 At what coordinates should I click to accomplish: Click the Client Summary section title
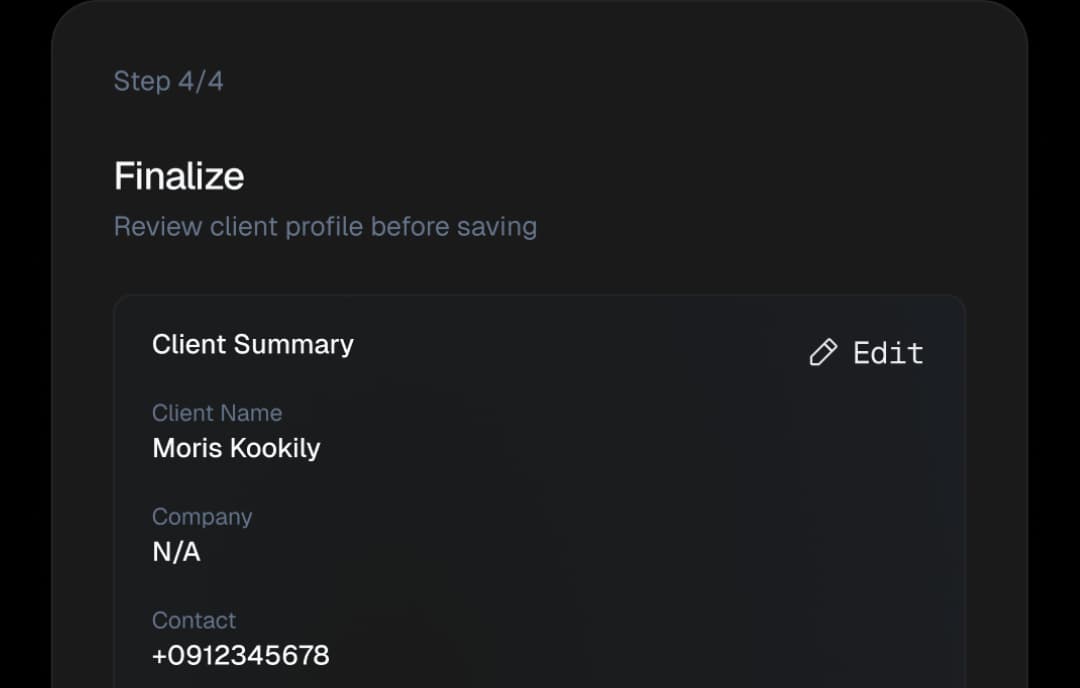tap(252, 344)
